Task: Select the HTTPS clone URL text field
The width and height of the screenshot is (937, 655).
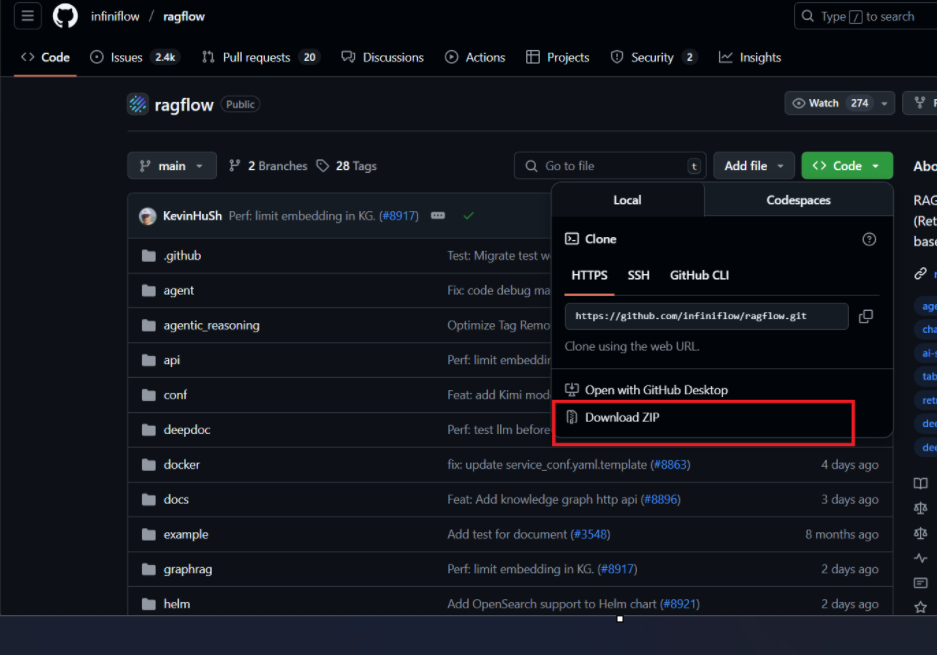Action: [707, 316]
